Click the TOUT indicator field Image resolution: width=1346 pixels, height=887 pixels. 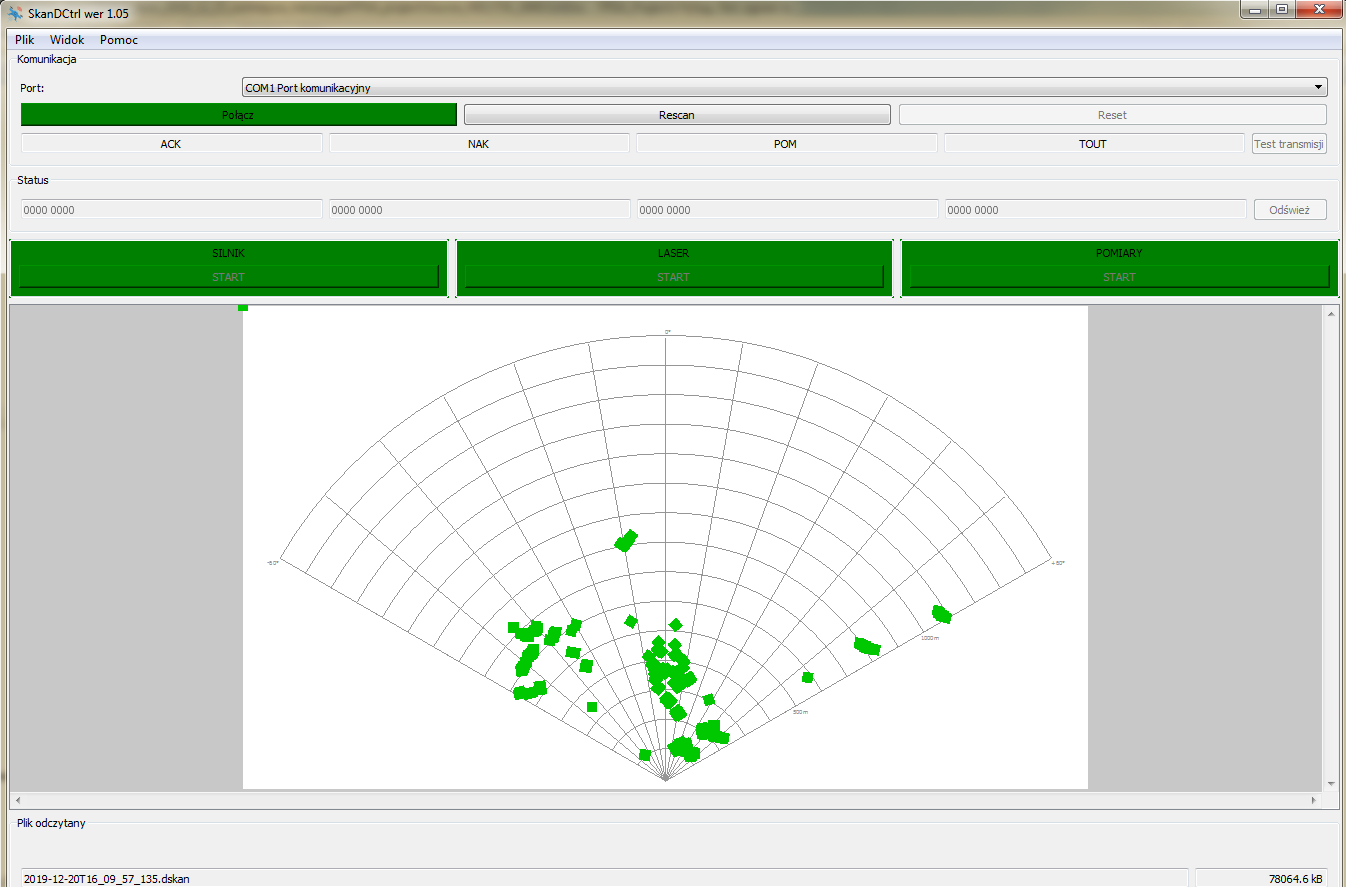[1093, 144]
